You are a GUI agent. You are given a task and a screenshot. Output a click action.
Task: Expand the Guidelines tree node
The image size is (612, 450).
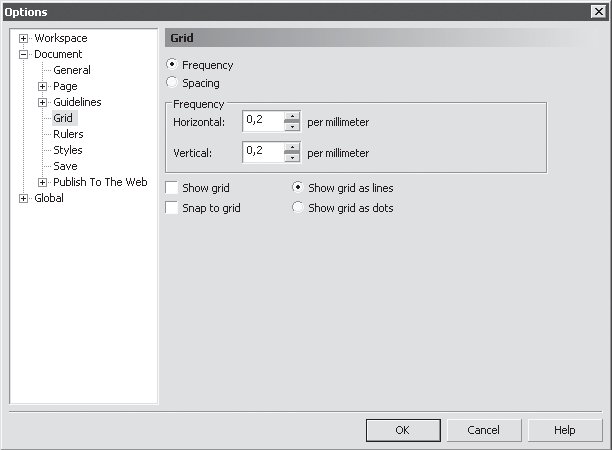coord(43,102)
